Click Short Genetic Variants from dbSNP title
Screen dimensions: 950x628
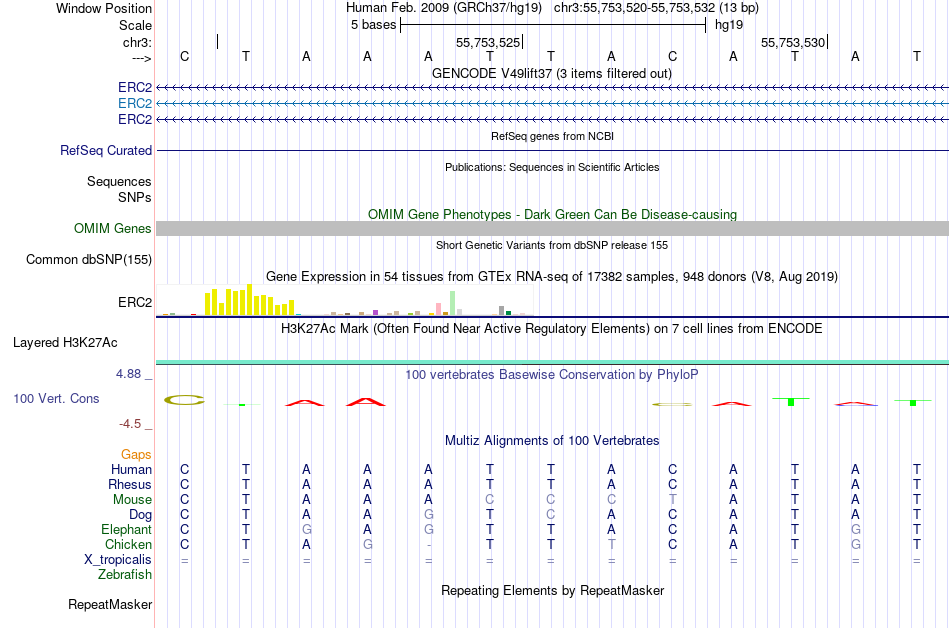[x=552, y=245]
